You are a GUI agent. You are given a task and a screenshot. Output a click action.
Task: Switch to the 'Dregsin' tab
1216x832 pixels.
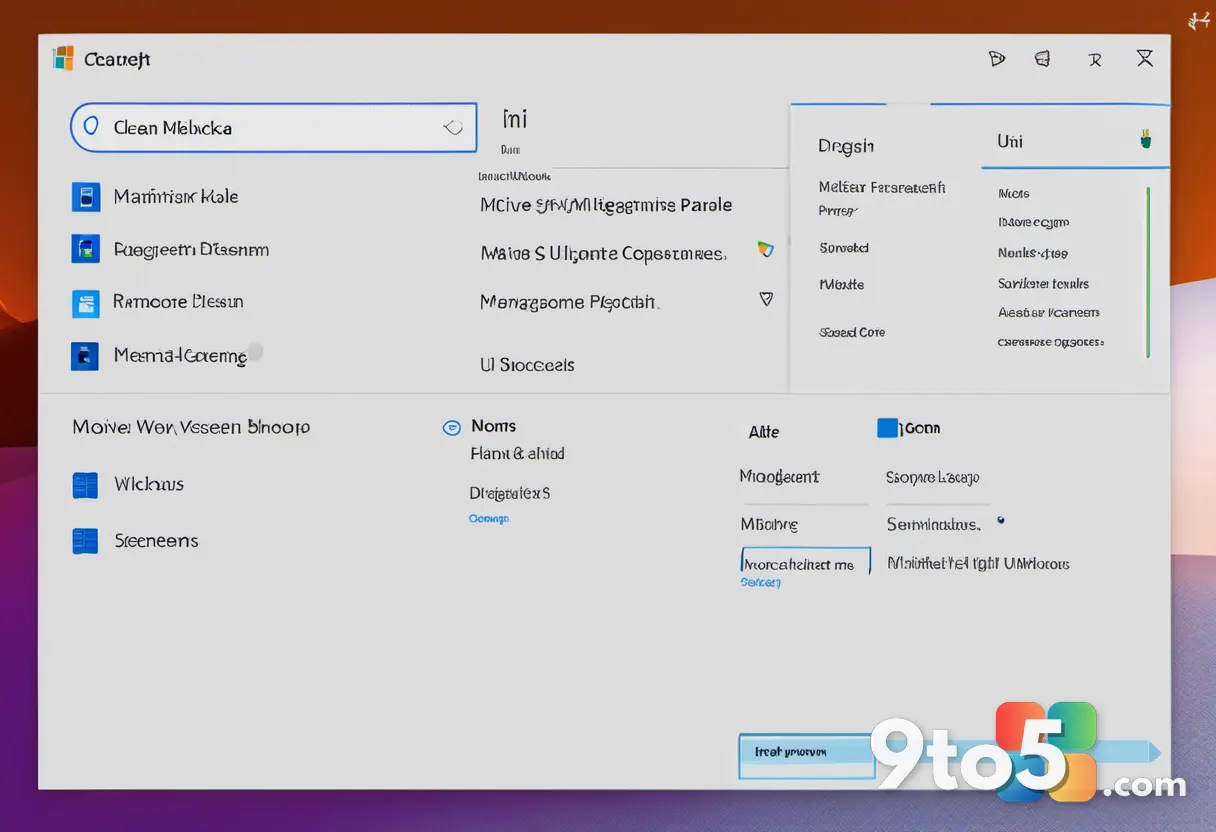click(846, 146)
